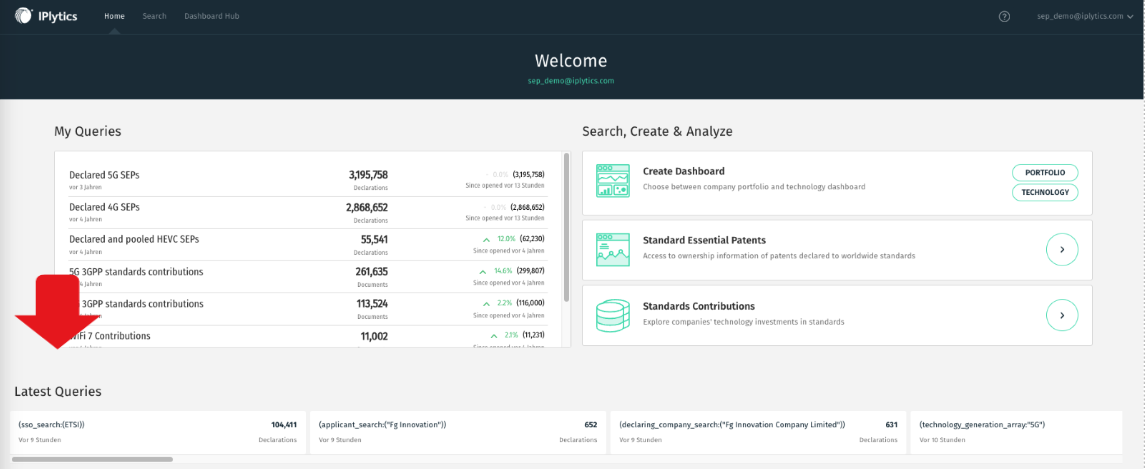The height and width of the screenshot is (469, 1145).
Task: Click the My Queries vertical scrollbar
Action: (567, 227)
